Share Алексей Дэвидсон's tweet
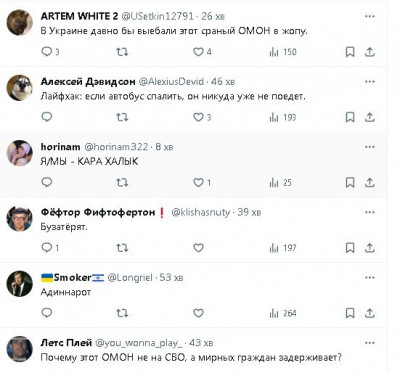 369,117
